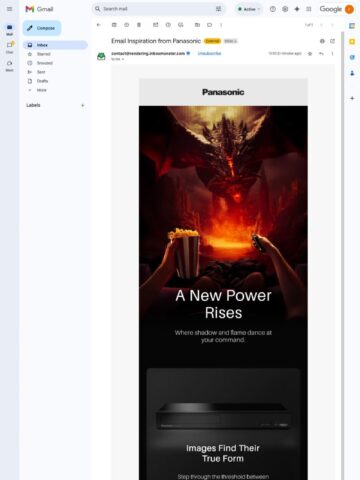Click the Compose button
Image resolution: width=360 pixels, height=480 pixels.
tap(42, 28)
